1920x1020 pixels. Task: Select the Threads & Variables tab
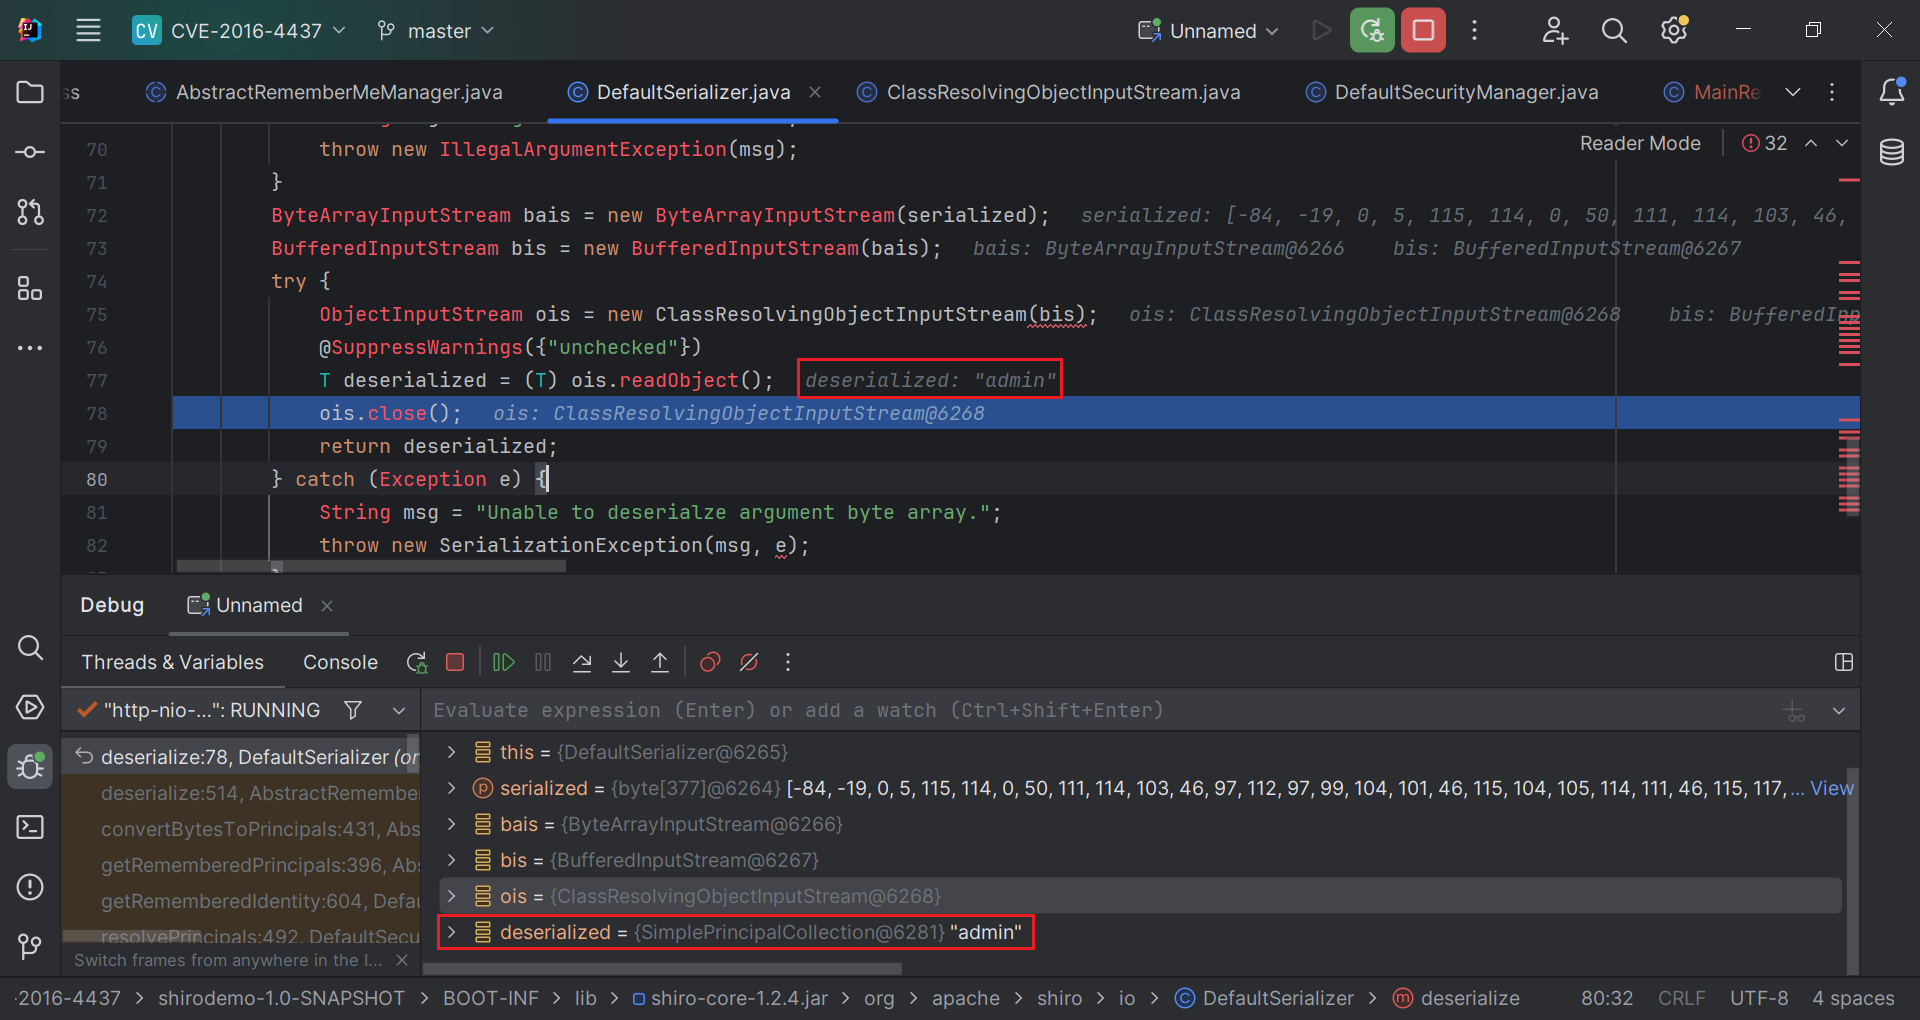coord(172,662)
